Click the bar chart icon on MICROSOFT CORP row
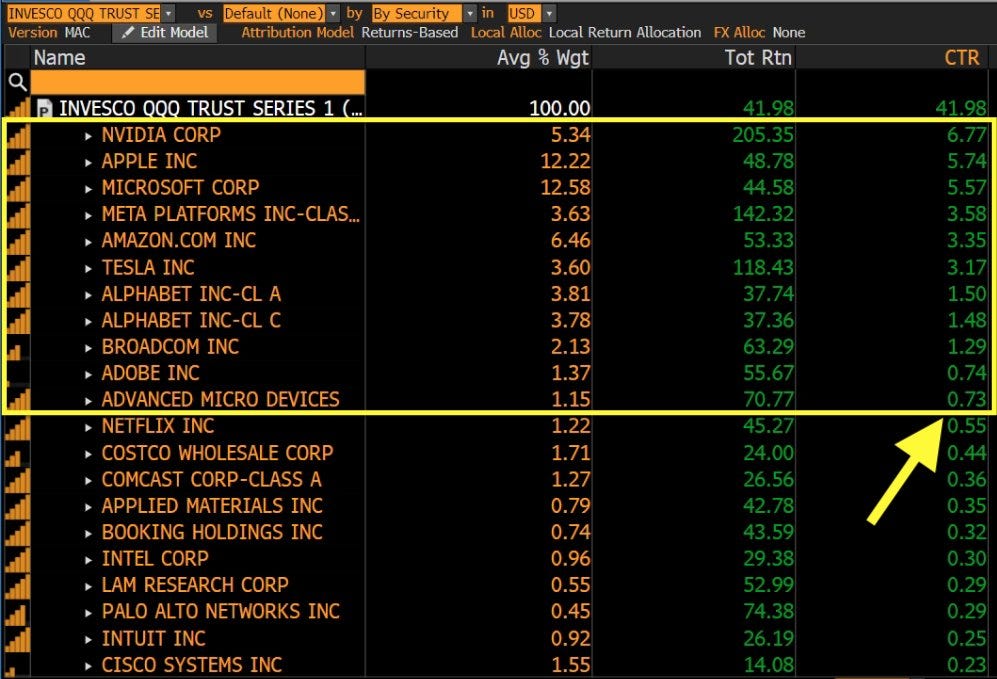Viewport: 997px width, 679px height. pos(18,188)
